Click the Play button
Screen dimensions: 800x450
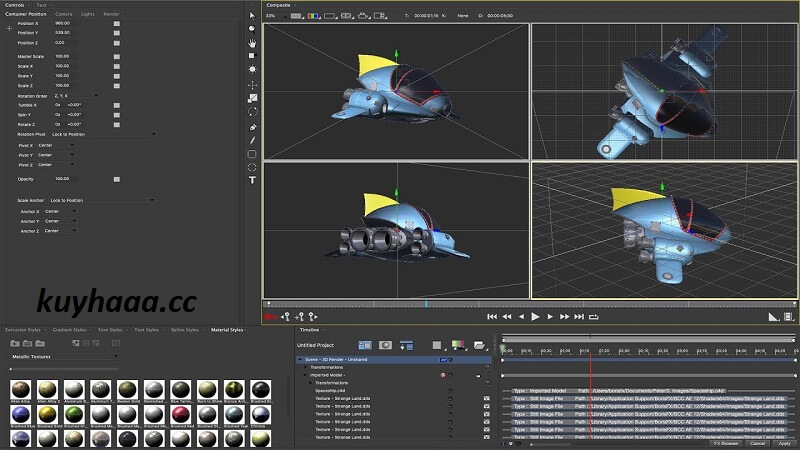(535, 317)
